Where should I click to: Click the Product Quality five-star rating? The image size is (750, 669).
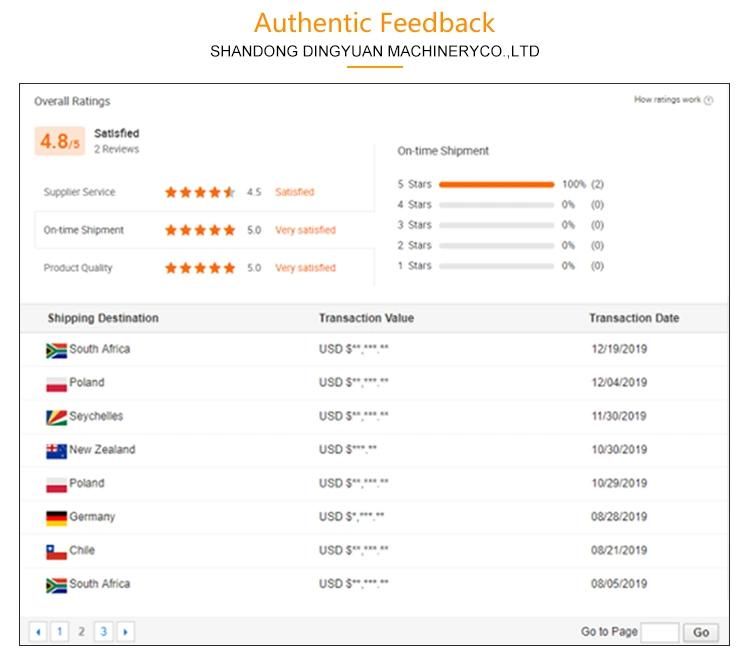(200, 268)
